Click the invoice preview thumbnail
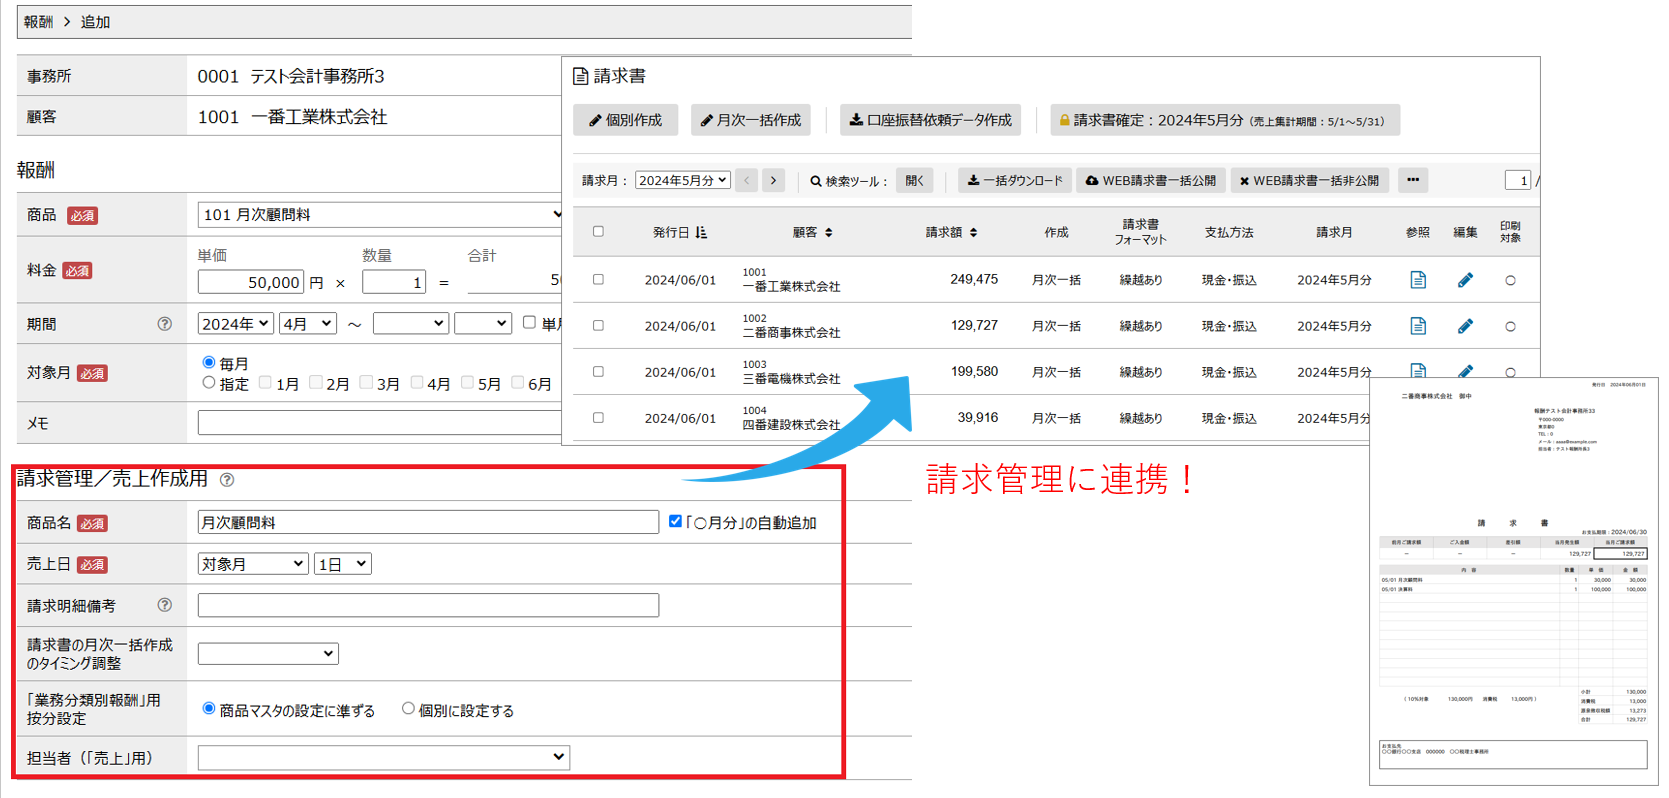Viewport: 1669px width, 798px height. click(x=1513, y=580)
